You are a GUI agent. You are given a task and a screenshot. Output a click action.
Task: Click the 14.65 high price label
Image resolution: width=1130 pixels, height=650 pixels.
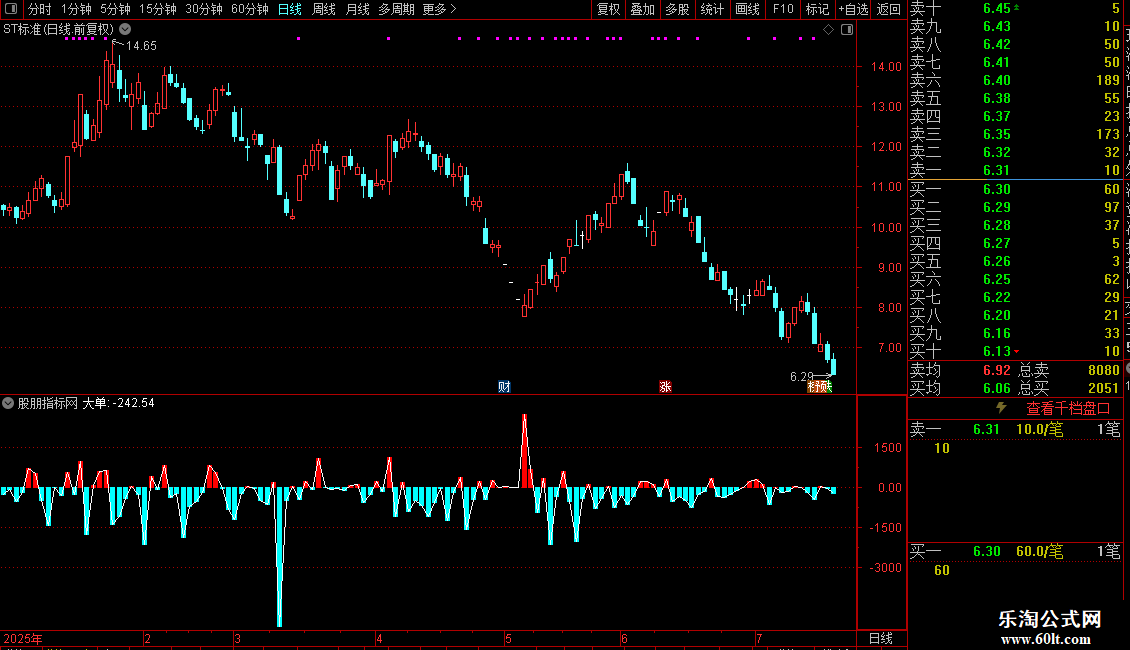click(141, 45)
